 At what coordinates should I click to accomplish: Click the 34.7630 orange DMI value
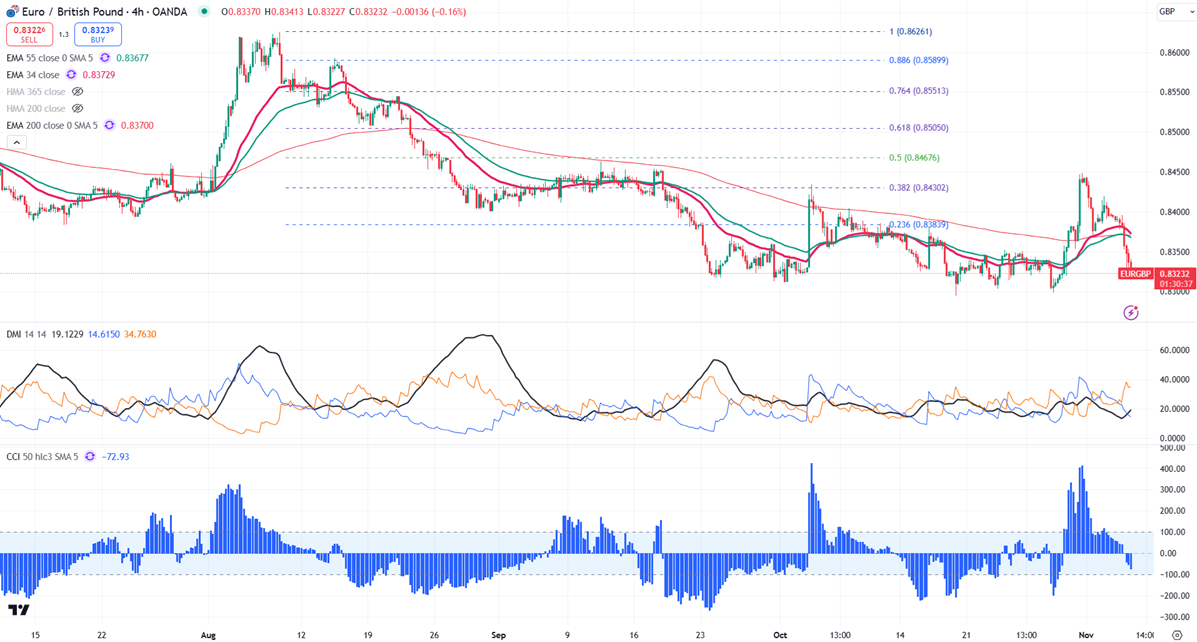pos(140,334)
